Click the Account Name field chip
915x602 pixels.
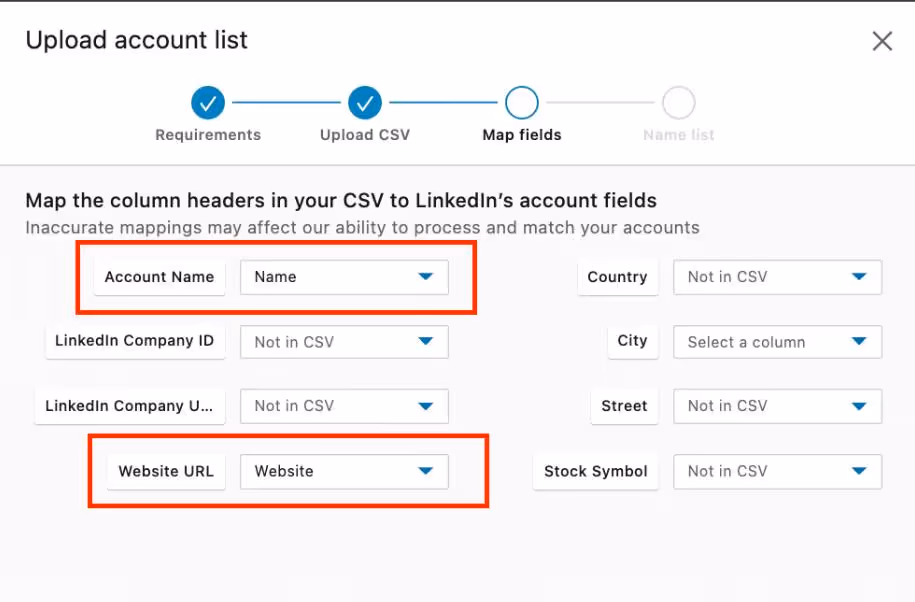coord(159,277)
